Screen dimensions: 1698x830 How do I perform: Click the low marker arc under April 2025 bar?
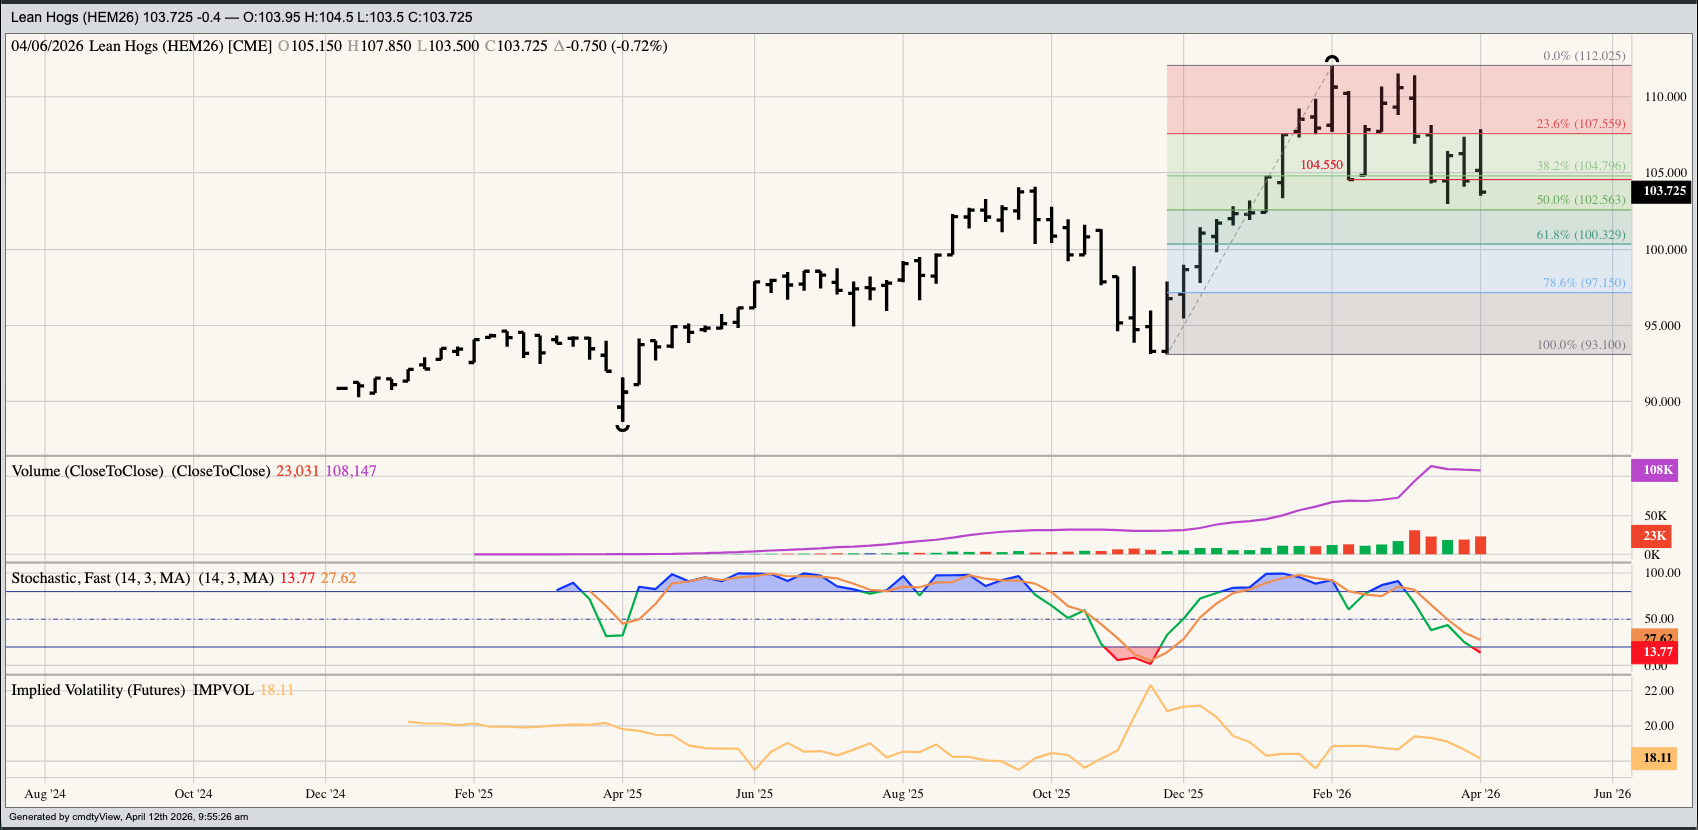(x=623, y=428)
